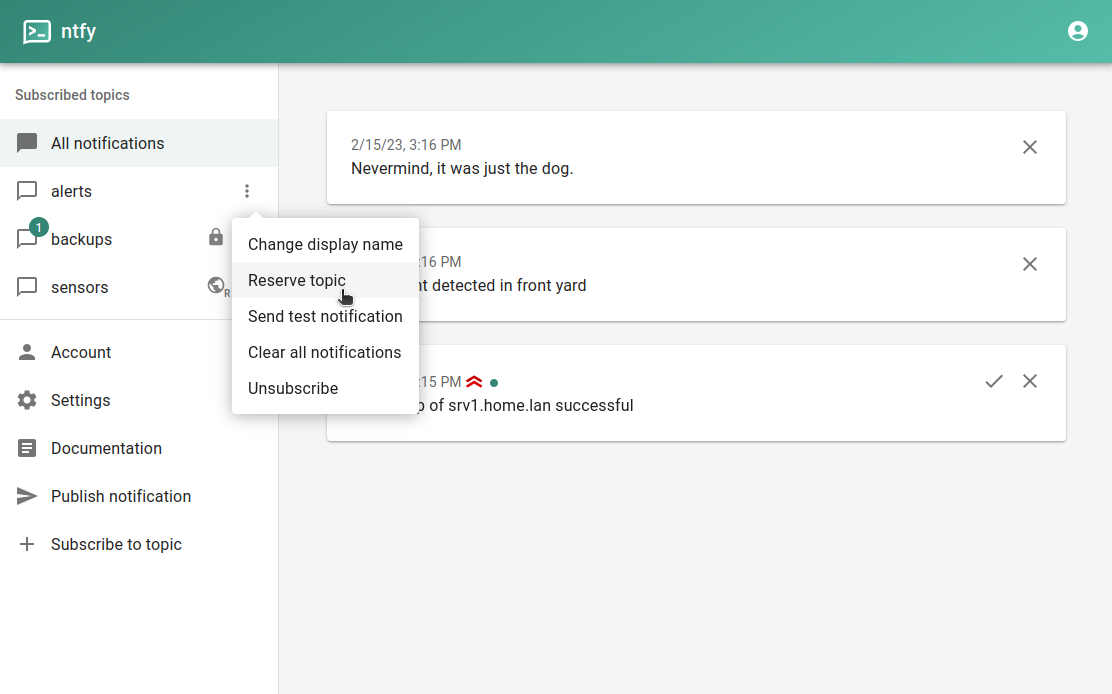Choose 'Clear all notifications' in menu

324,352
